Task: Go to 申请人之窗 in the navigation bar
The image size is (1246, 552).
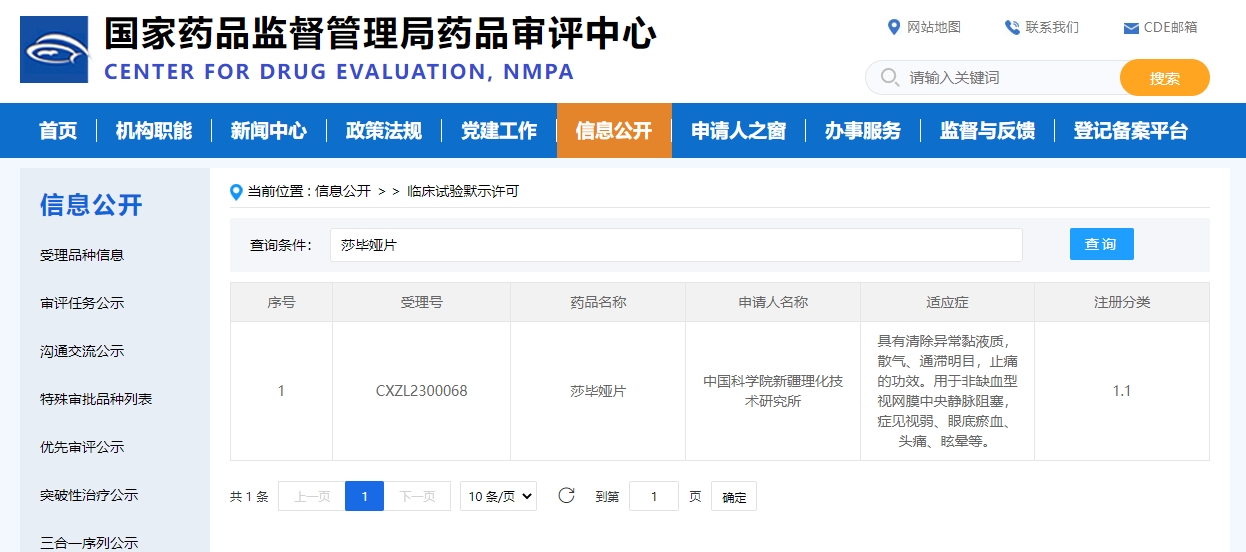Action: 738,131
